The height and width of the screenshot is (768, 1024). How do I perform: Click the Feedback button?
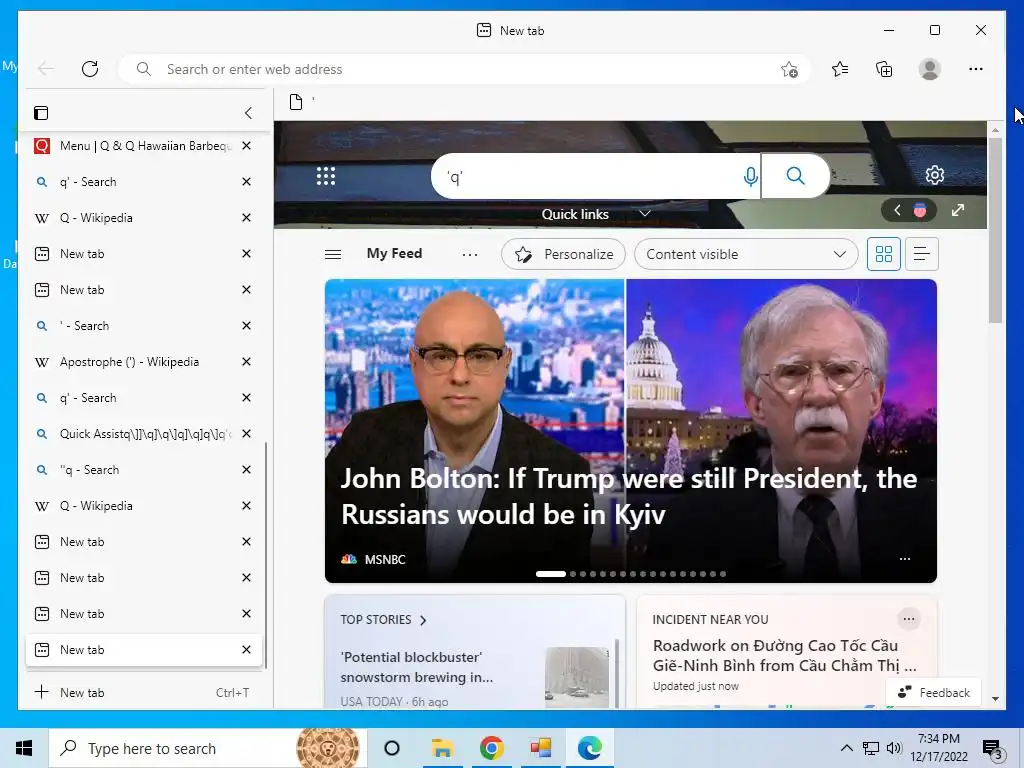coord(934,693)
